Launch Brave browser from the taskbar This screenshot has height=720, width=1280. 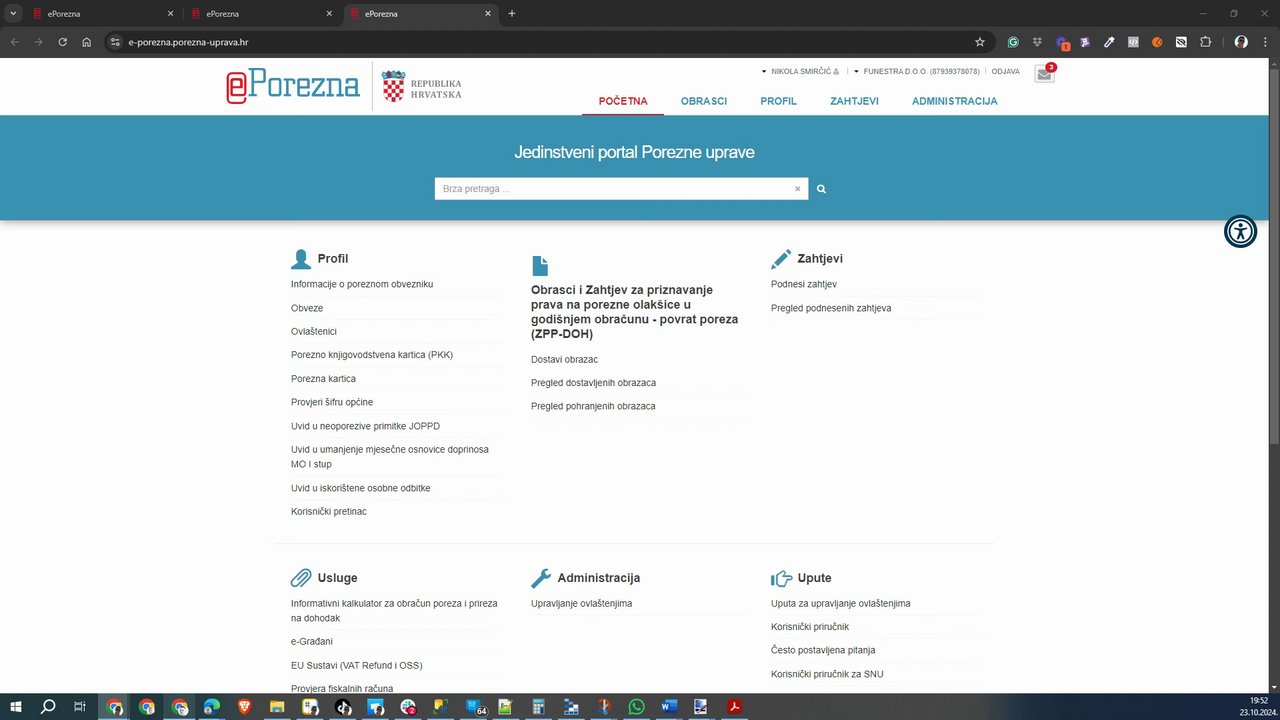(245, 707)
